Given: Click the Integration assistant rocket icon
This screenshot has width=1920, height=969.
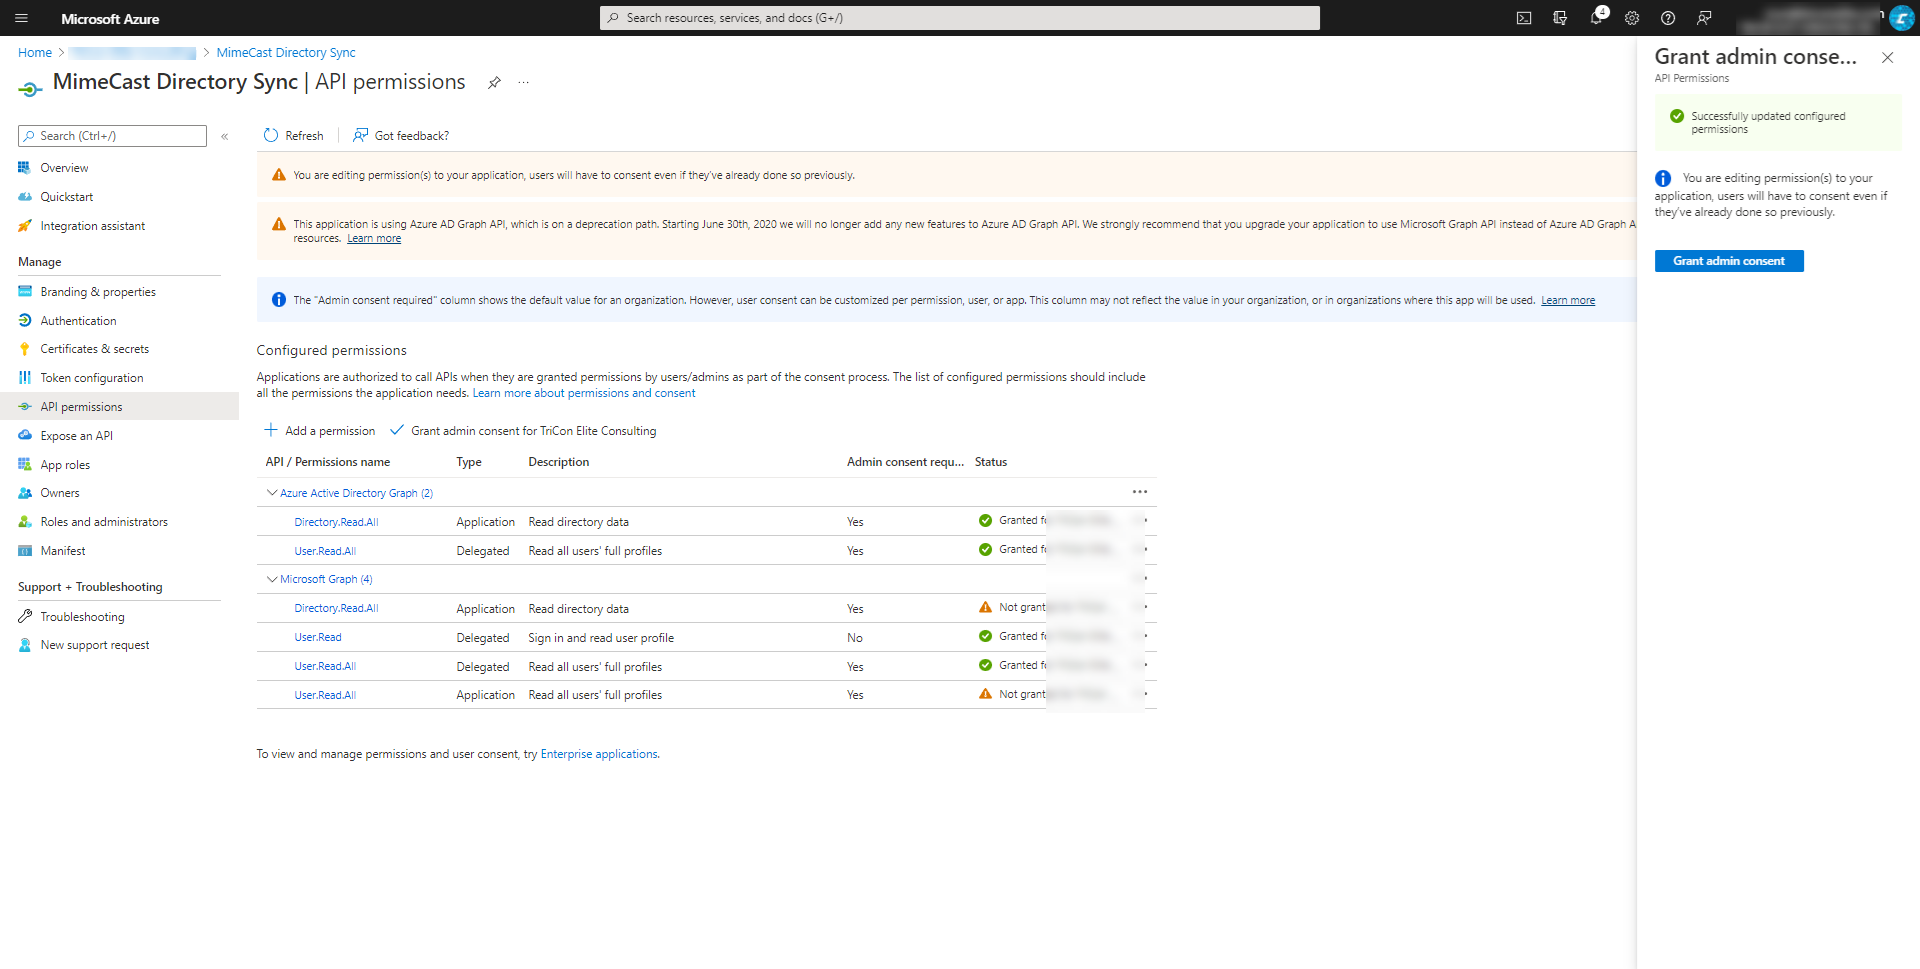Looking at the screenshot, I should (25, 226).
